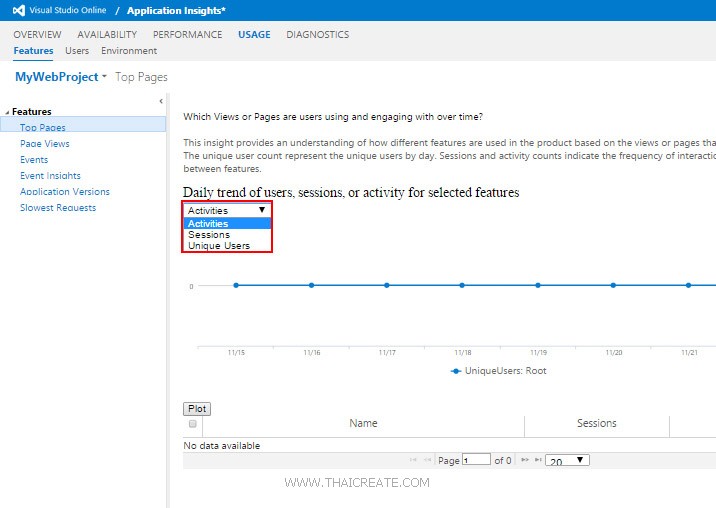Switch to the PERFORMANCE tab

[188, 35]
